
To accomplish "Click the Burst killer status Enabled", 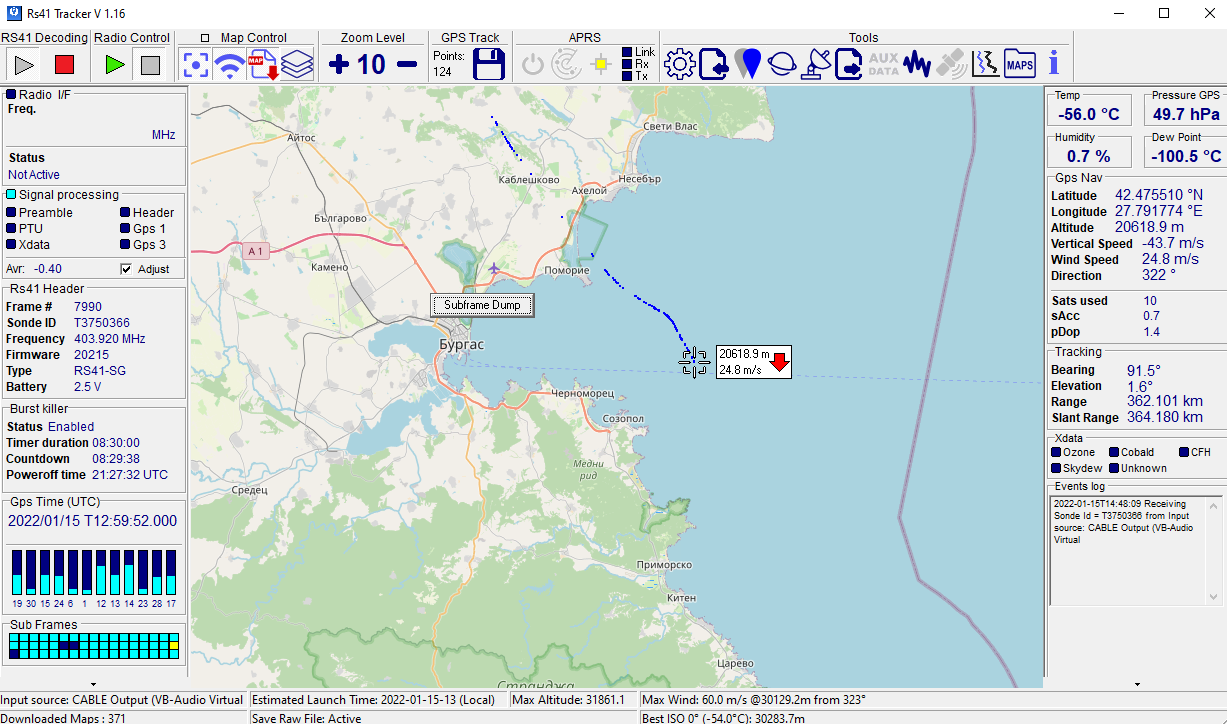I will click(x=71, y=427).
